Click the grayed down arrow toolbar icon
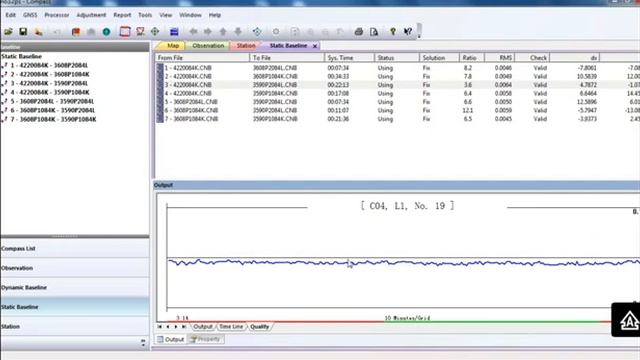This screenshot has width=640, height=360. pyautogui.click(x=238, y=31)
